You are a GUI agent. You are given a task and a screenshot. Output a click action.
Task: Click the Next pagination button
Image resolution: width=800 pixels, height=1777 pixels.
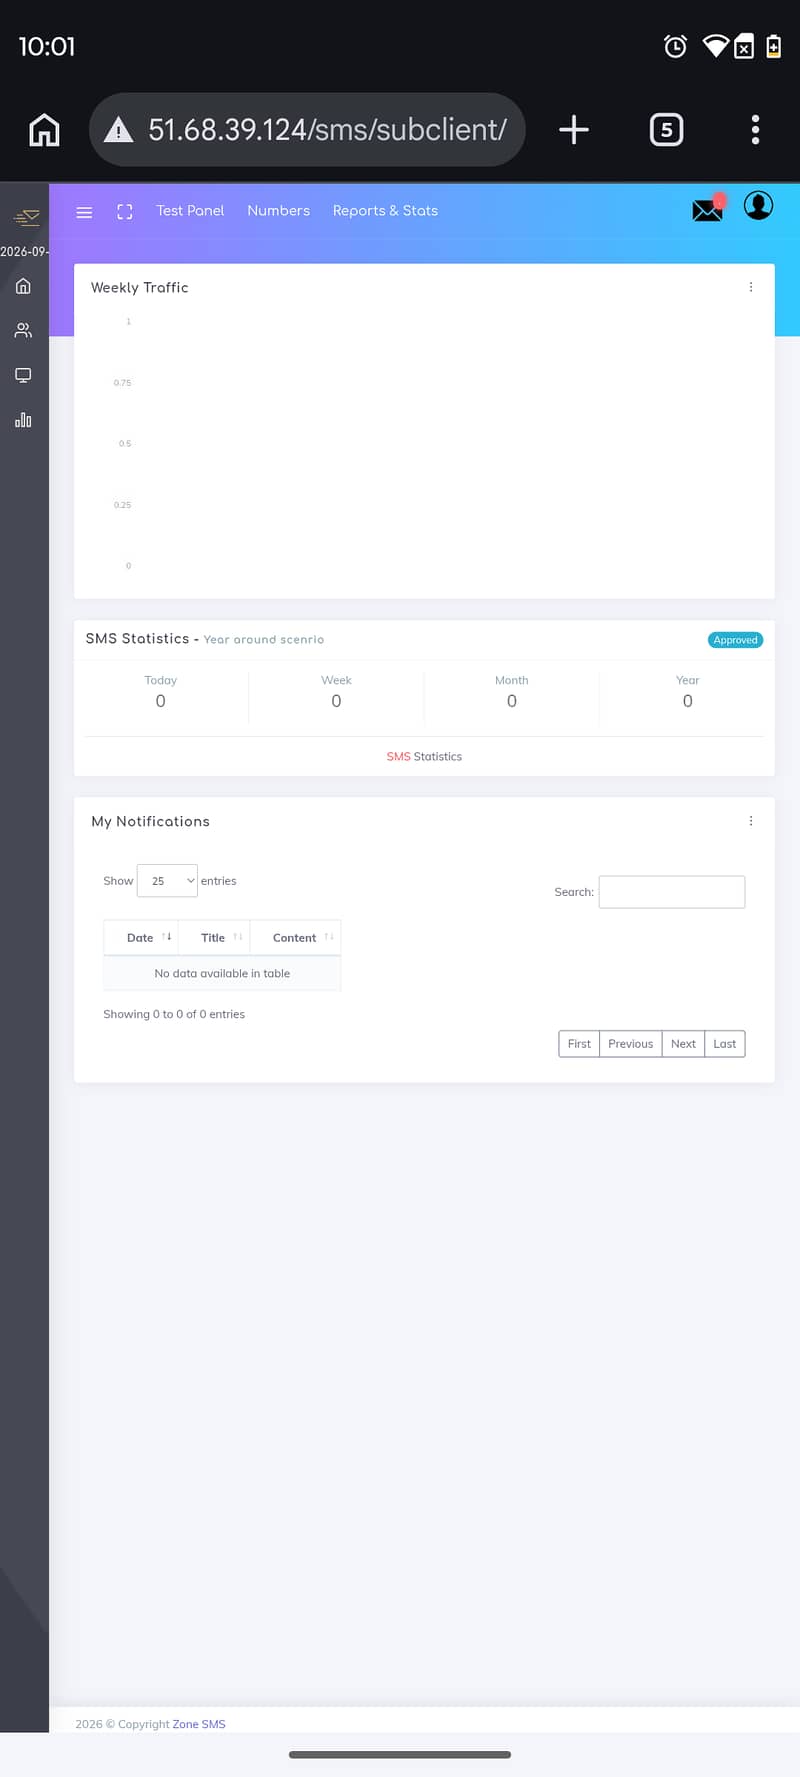coord(683,1044)
